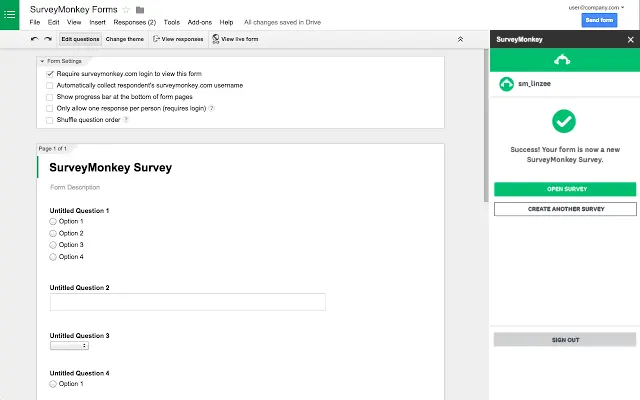The height and width of the screenshot is (400, 640).
Task: Click the Untitled Question 4 label
Action: click(79, 373)
